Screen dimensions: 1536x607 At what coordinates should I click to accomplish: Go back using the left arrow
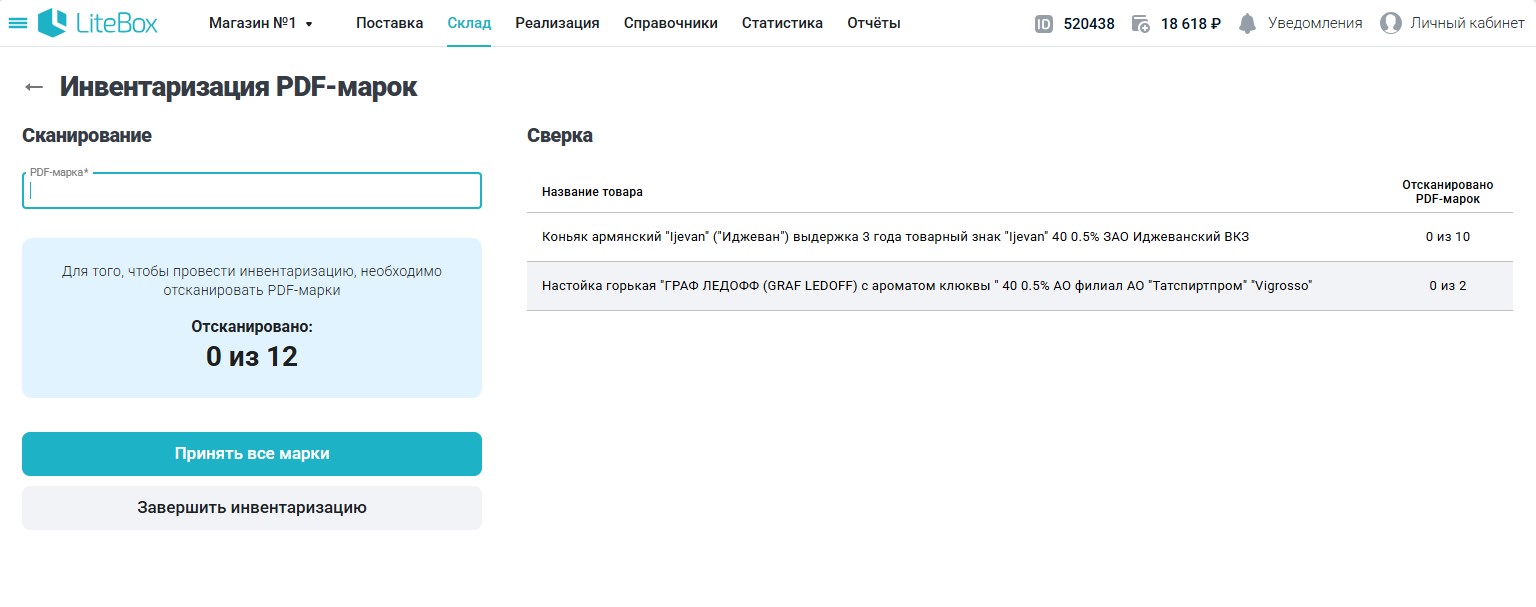click(x=34, y=87)
